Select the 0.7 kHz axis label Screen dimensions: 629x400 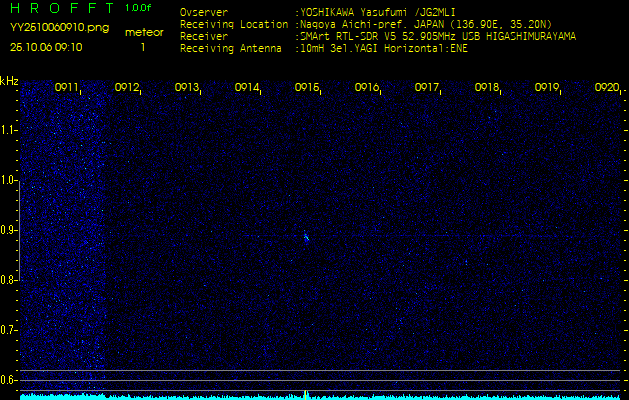pyautogui.click(x=9, y=329)
